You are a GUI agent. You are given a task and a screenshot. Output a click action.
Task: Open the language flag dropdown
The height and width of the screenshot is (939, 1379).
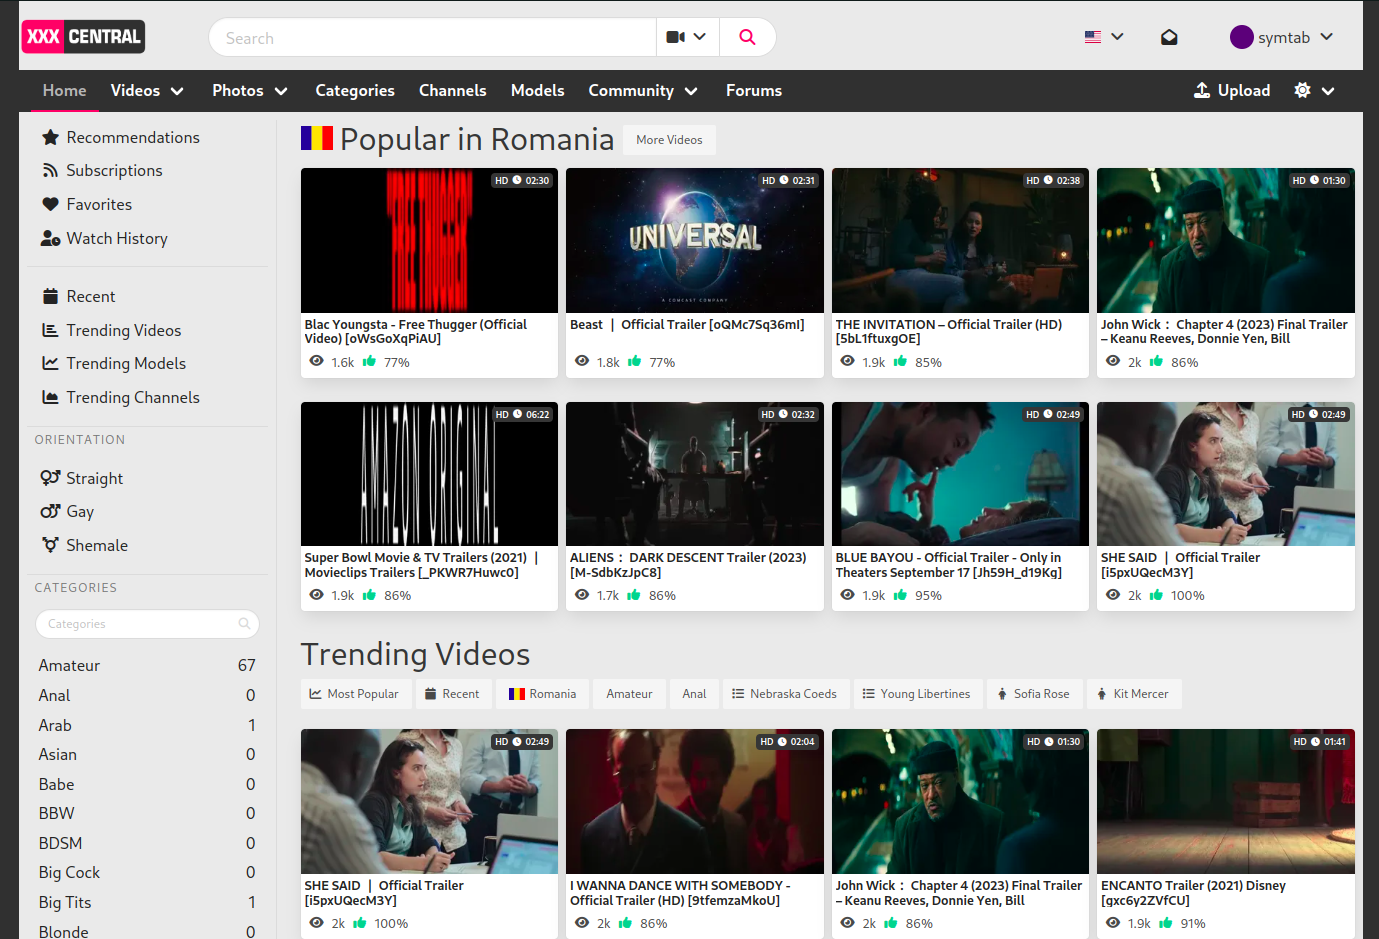[x=1104, y=37]
